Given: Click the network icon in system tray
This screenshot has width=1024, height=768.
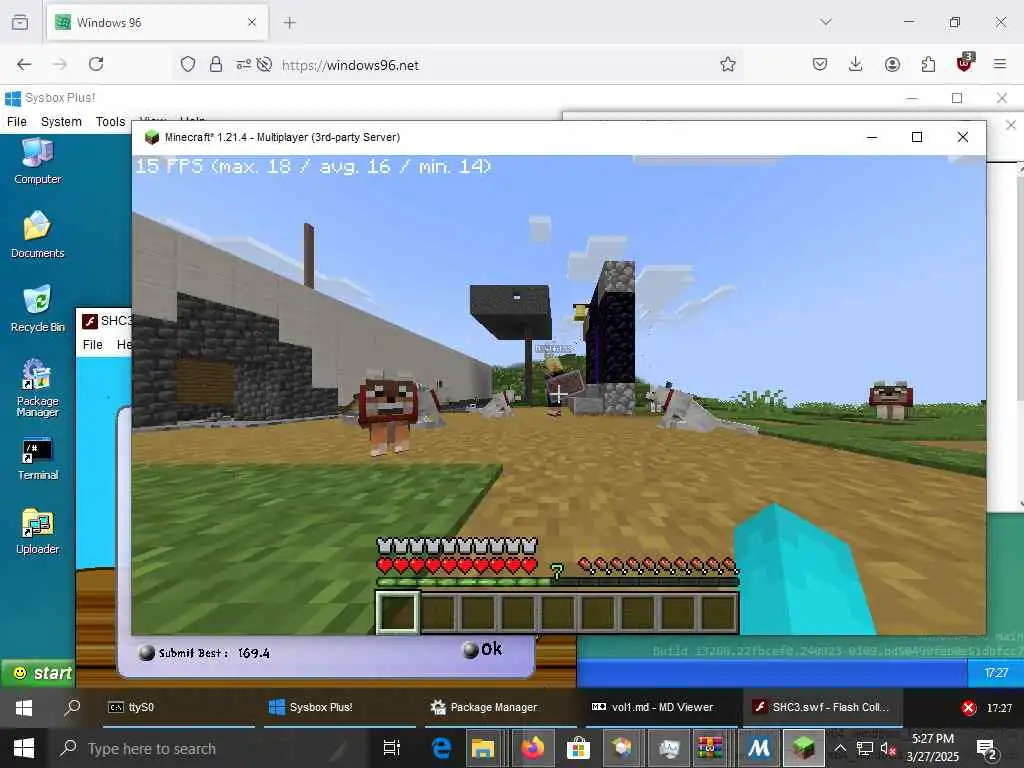Looking at the screenshot, I should point(865,748).
